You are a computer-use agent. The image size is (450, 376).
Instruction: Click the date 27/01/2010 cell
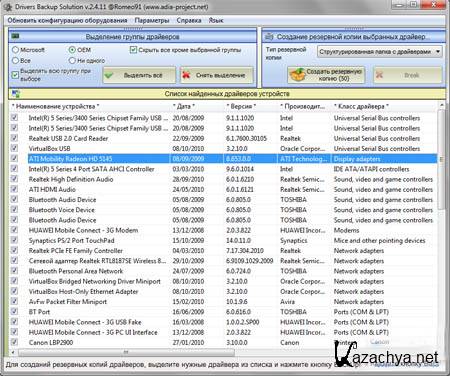(x=188, y=342)
